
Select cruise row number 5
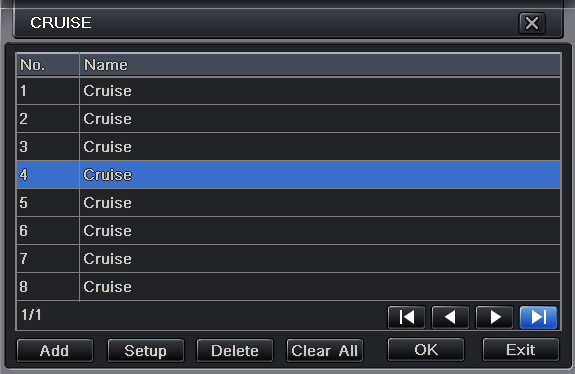288,203
